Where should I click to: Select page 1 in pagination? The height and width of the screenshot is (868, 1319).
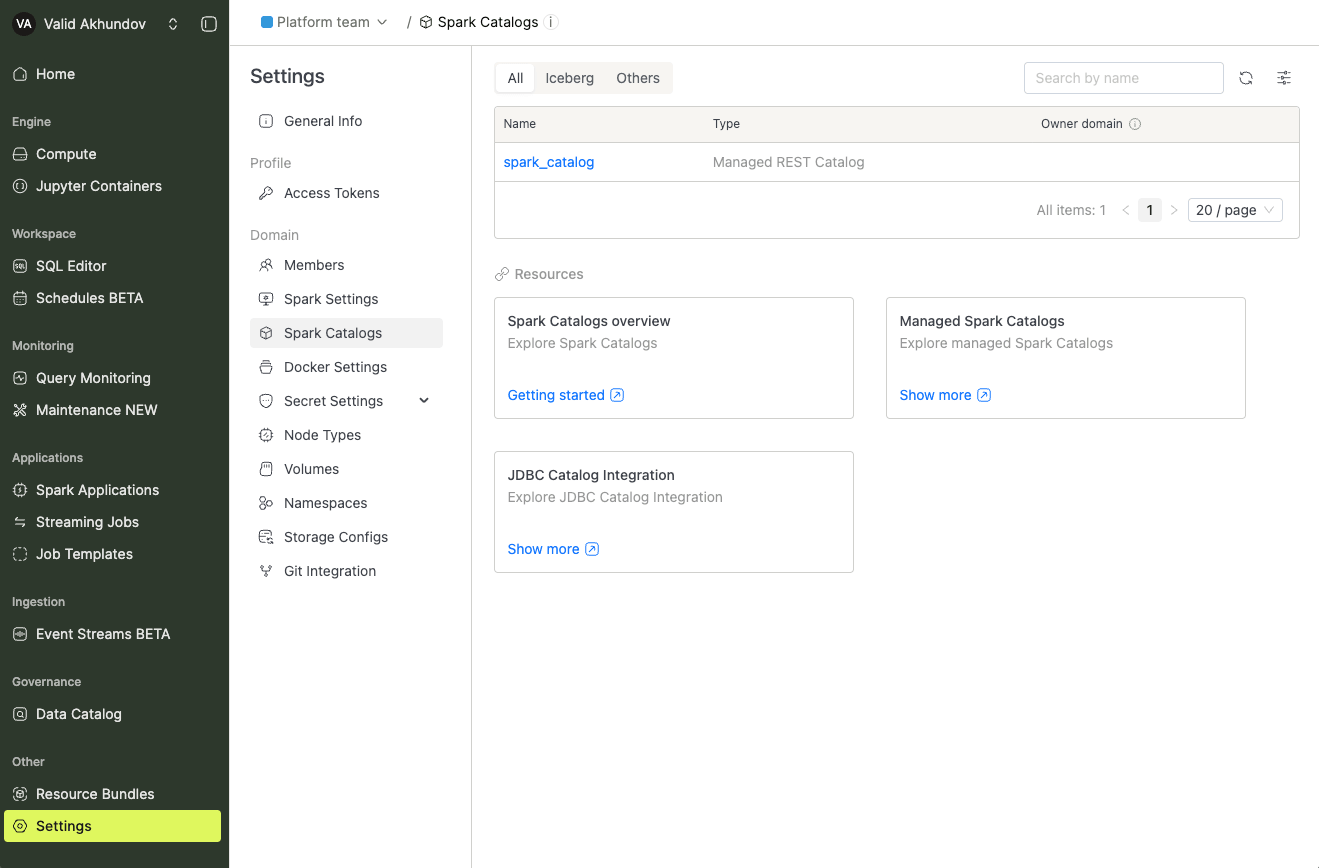point(1150,210)
